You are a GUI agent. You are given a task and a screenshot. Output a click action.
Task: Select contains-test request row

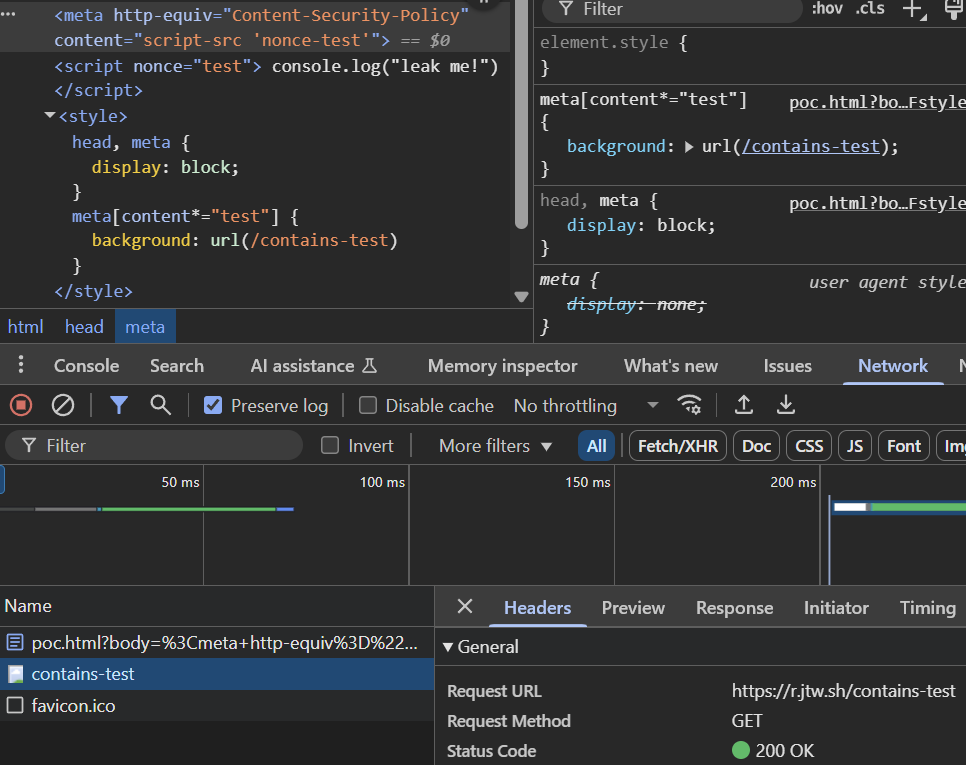tap(217, 674)
